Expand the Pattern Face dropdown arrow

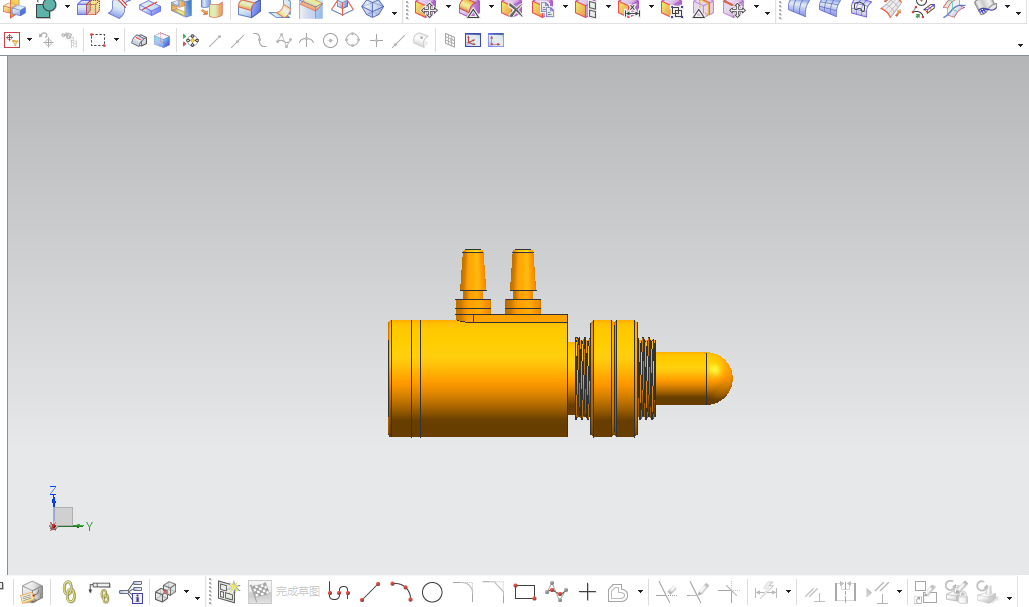(608, 7)
